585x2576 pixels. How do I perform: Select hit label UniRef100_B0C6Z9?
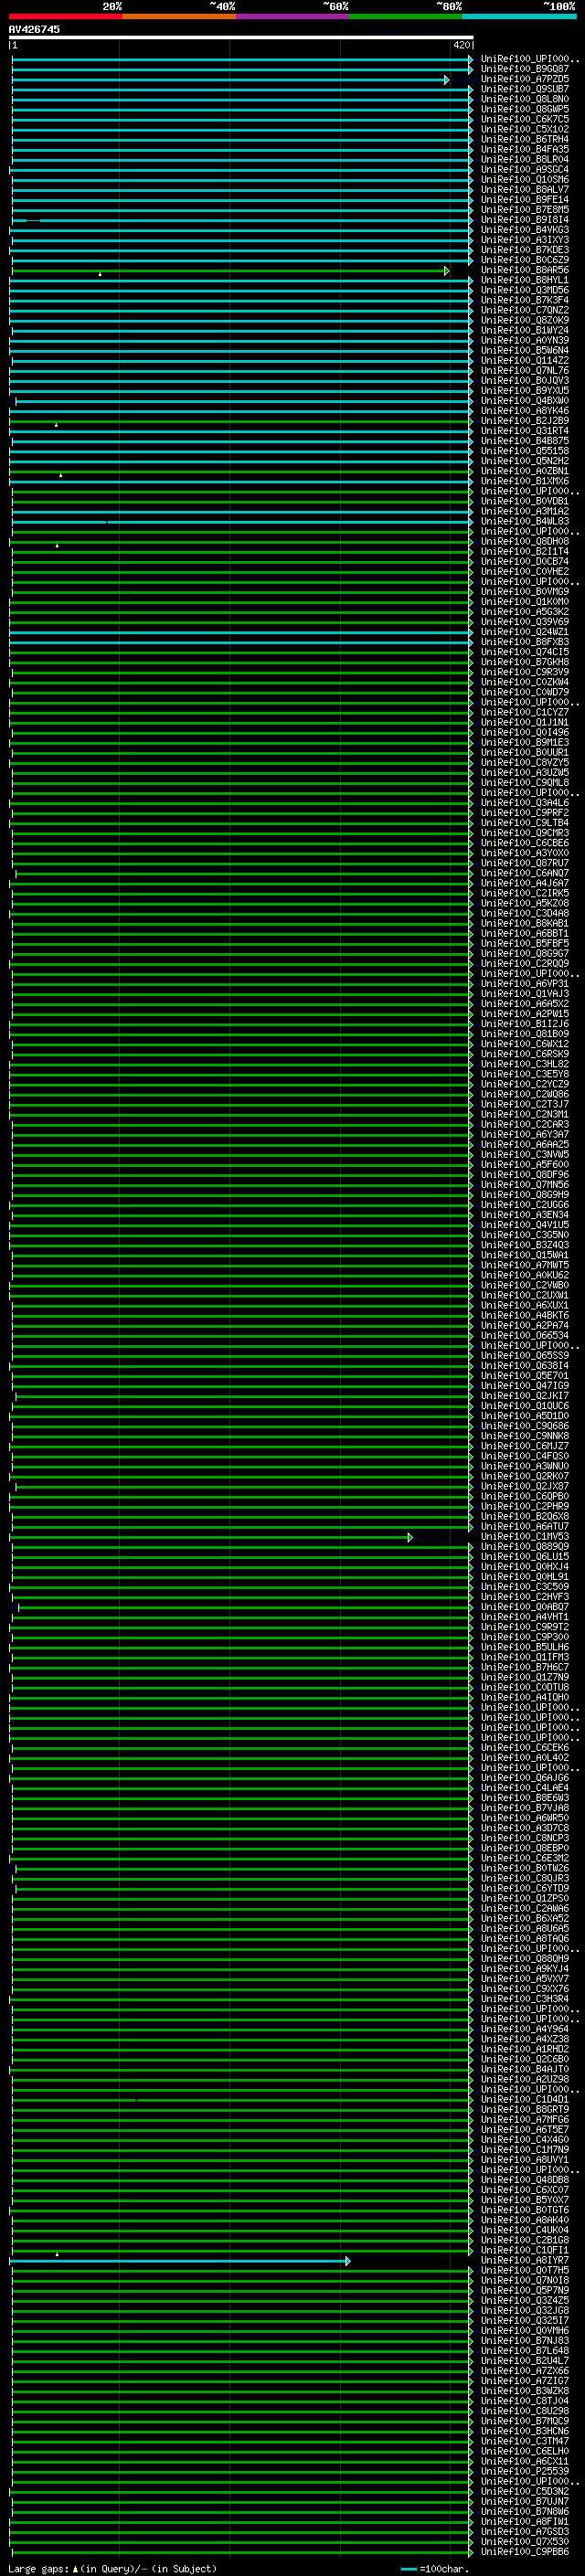(525, 260)
